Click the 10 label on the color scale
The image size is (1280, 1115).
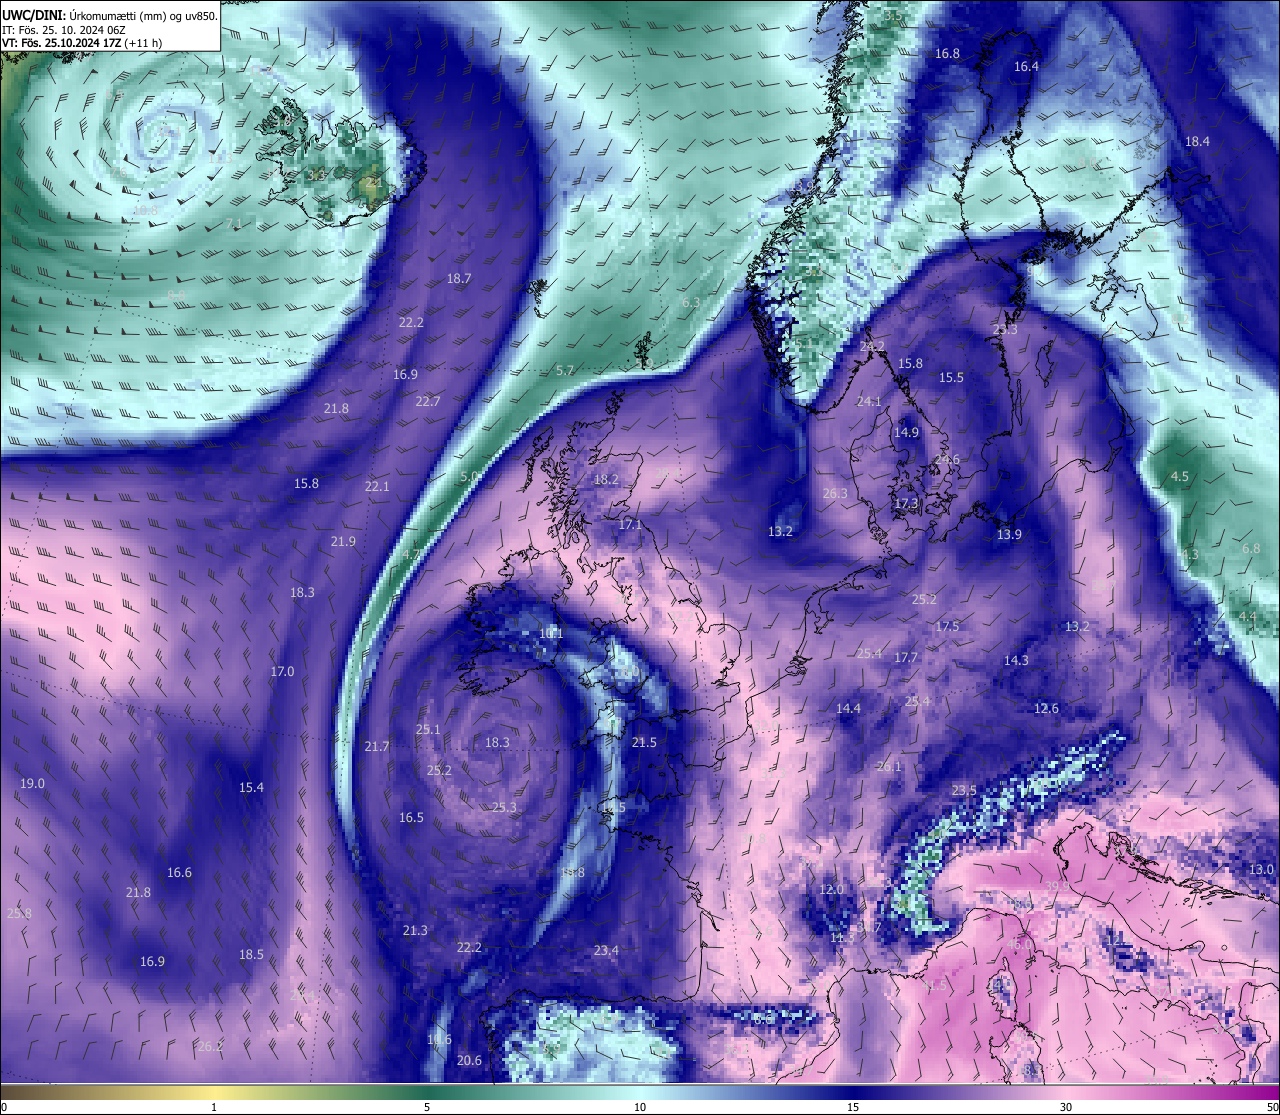pyautogui.click(x=640, y=1107)
